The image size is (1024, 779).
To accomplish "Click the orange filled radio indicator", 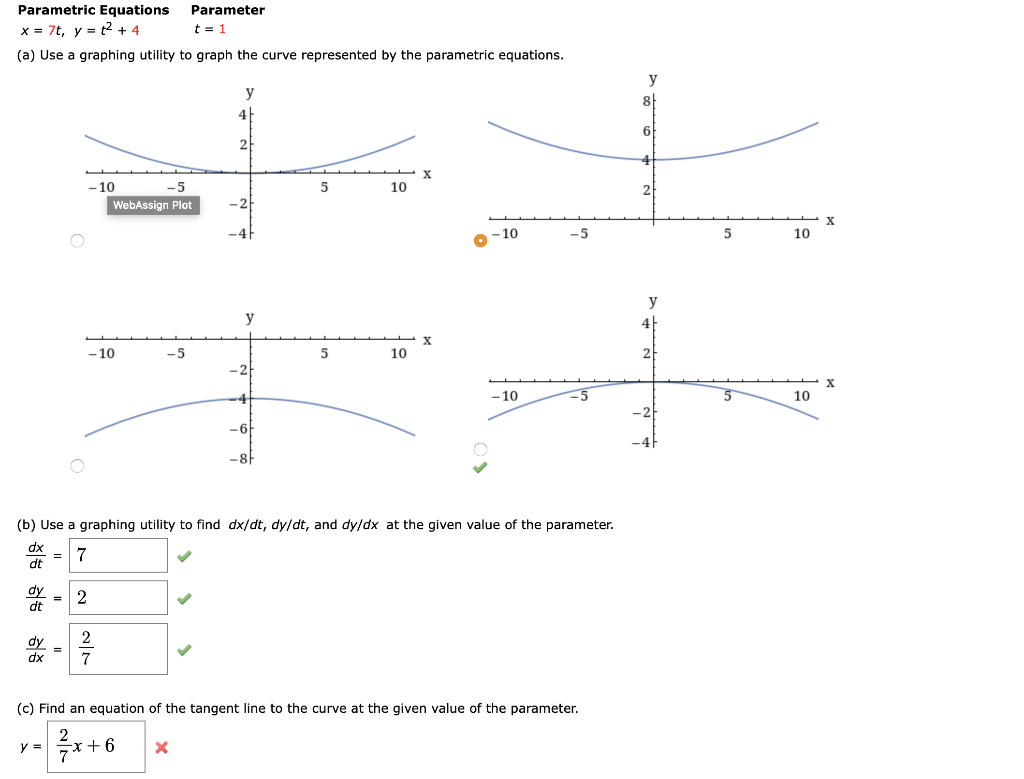I will (x=480, y=240).
